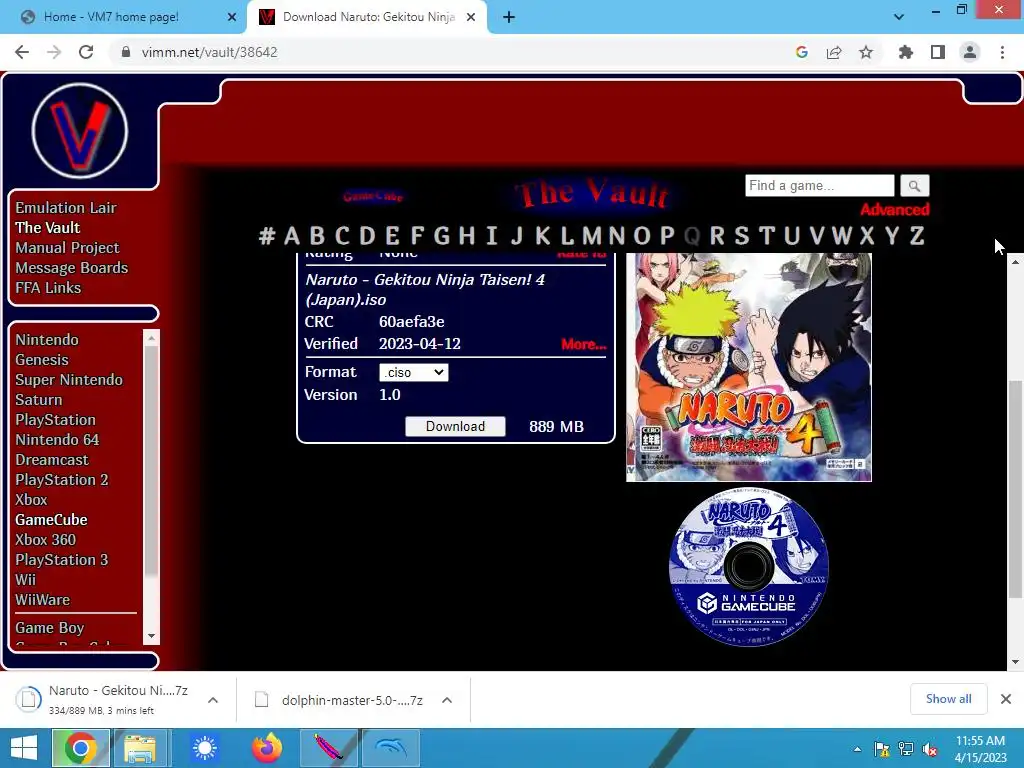Expand dolphin-master download options chevron
The width and height of the screenshot is (1024, 768).
pos(447,700)
